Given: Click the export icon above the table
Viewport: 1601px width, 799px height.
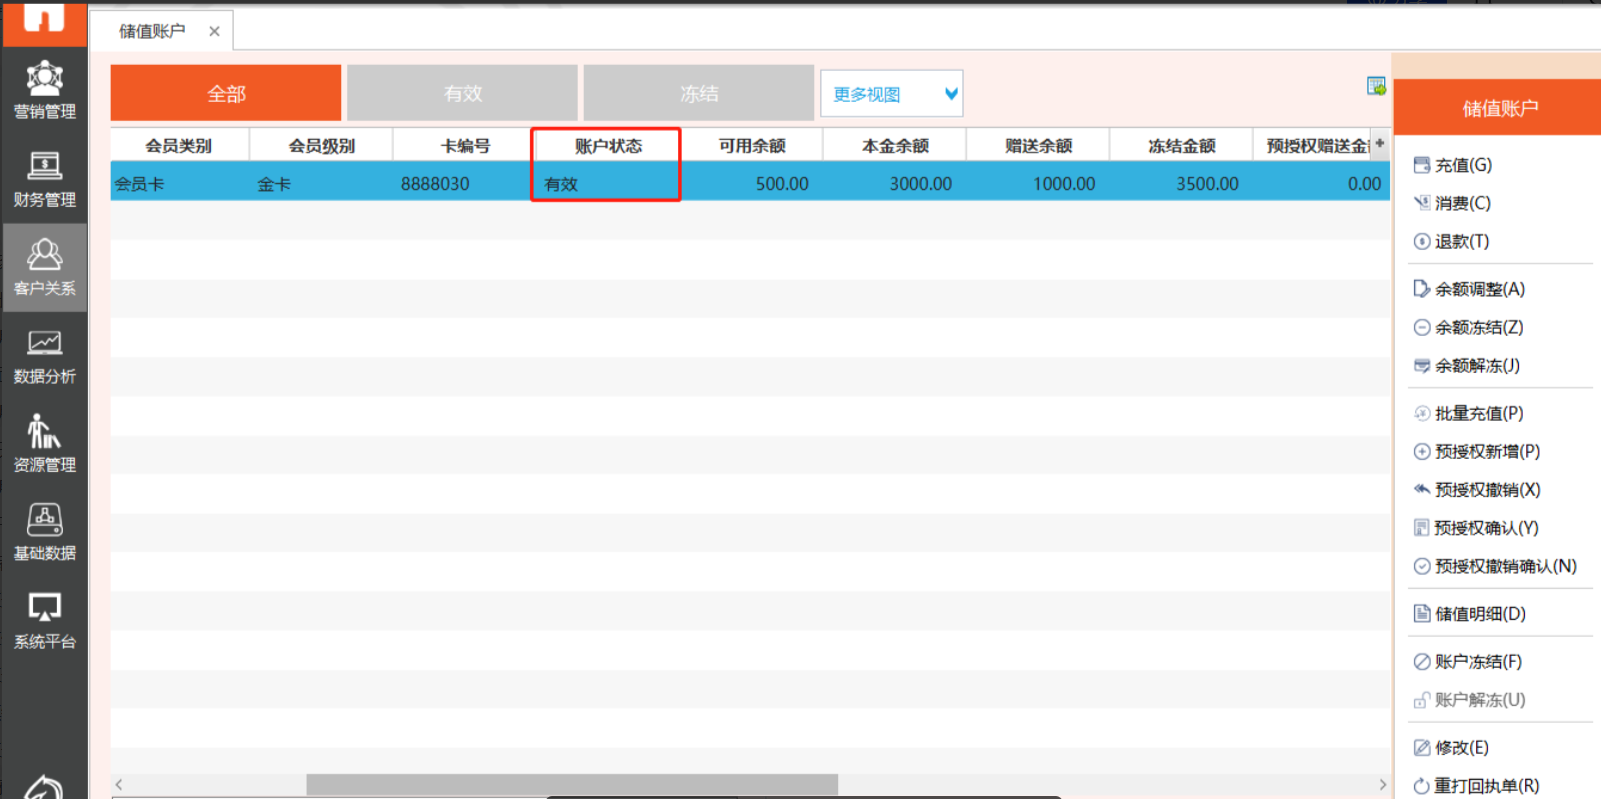Looking at the screenshot, I should (1376, 87).
